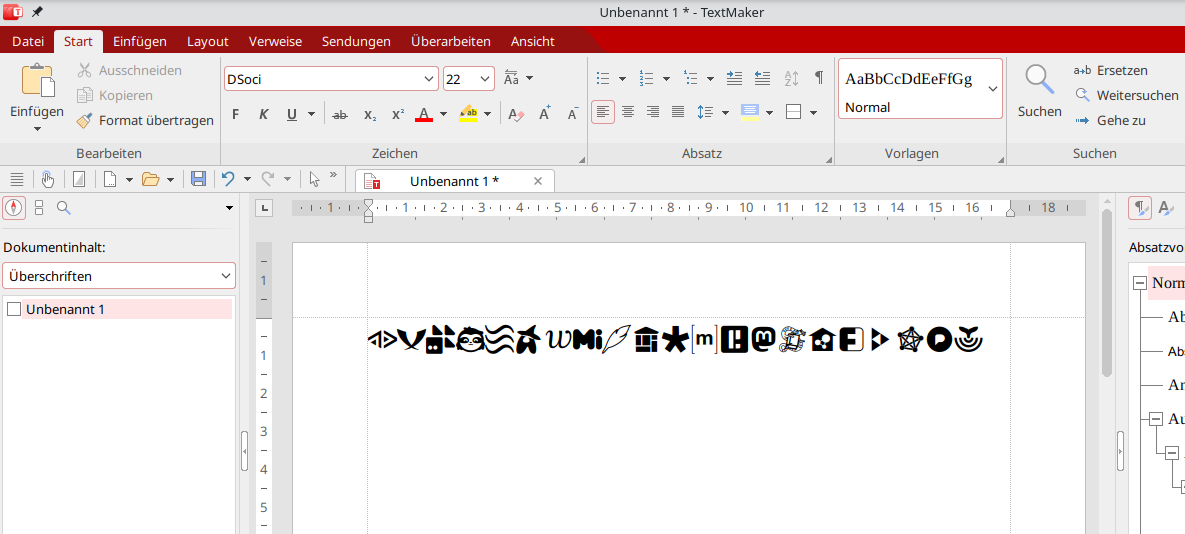Click the Gehe zu button
This screenshot has width=1185, height=534.
tap(1110, 120)
